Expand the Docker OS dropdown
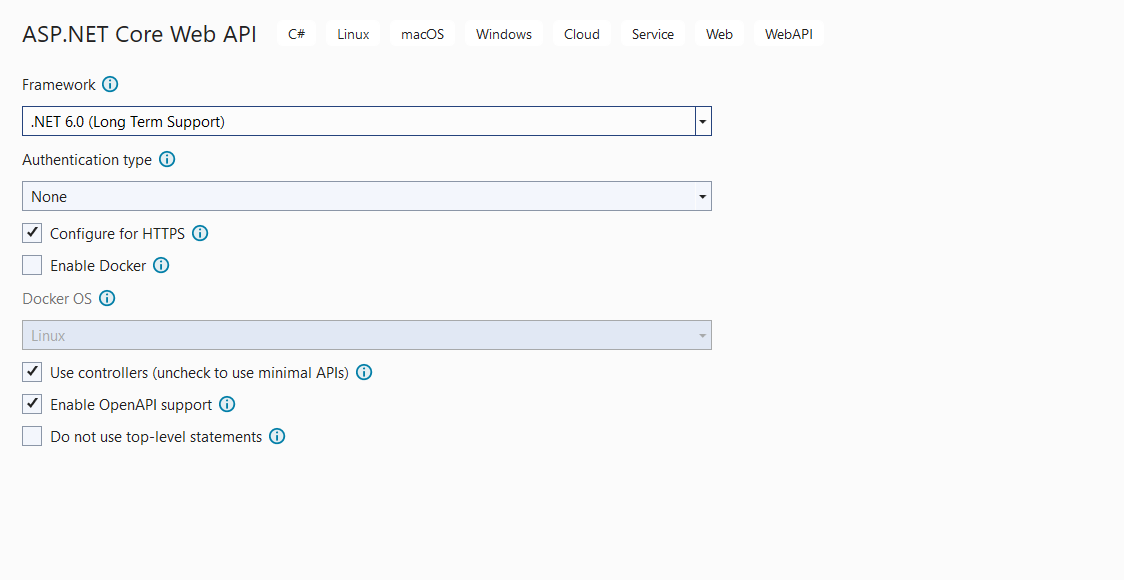Viewport: 1124px width, 580px height. 703,334
